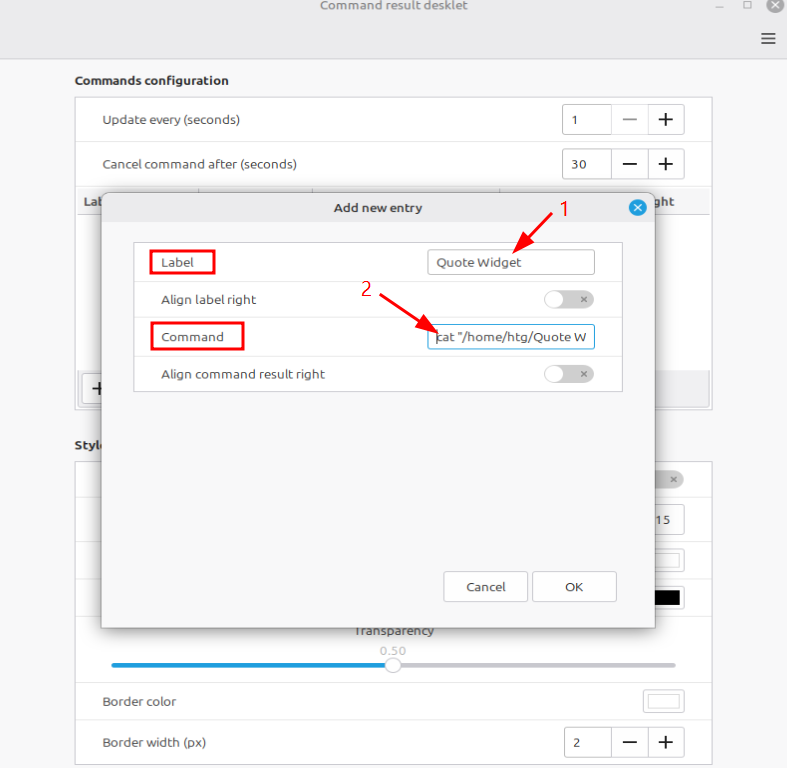Maximize the Command result desklet window
The image size is (787, 768).
click(x=747, y=5)
